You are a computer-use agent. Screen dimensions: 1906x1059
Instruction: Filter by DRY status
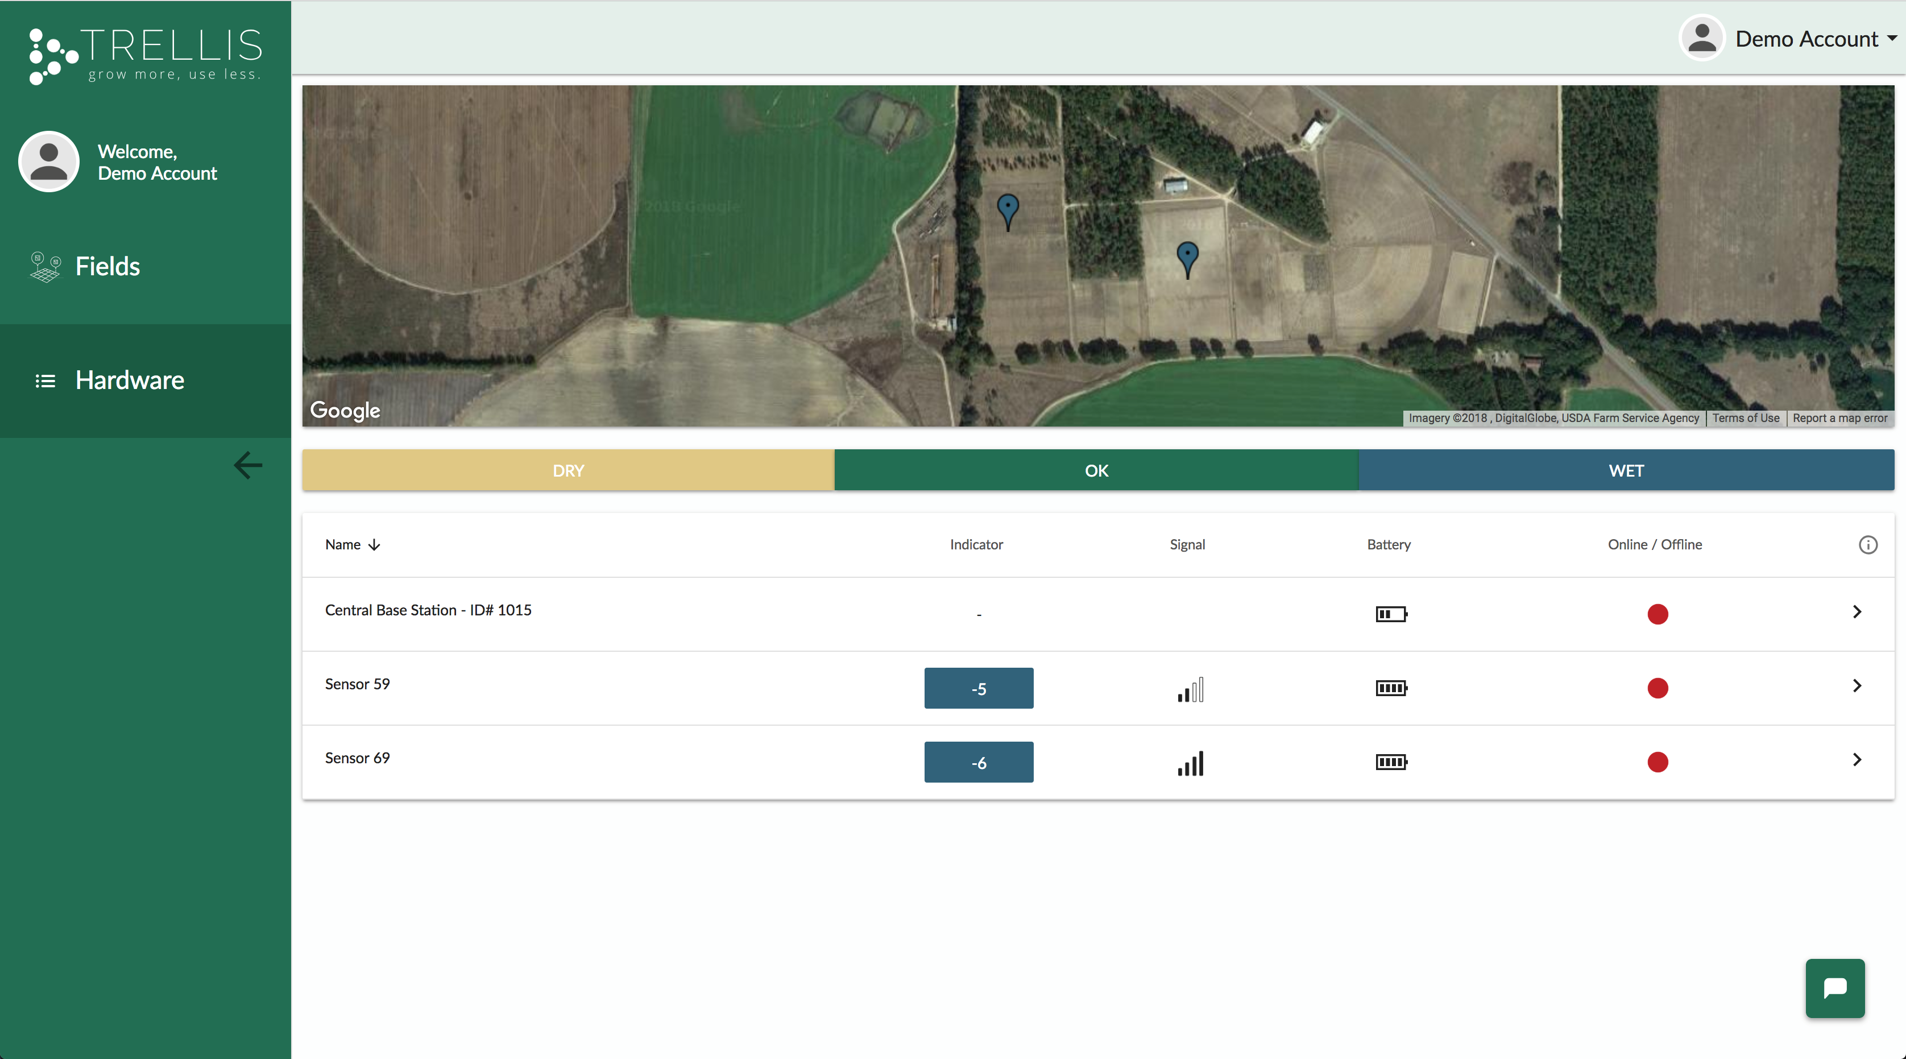568,470
